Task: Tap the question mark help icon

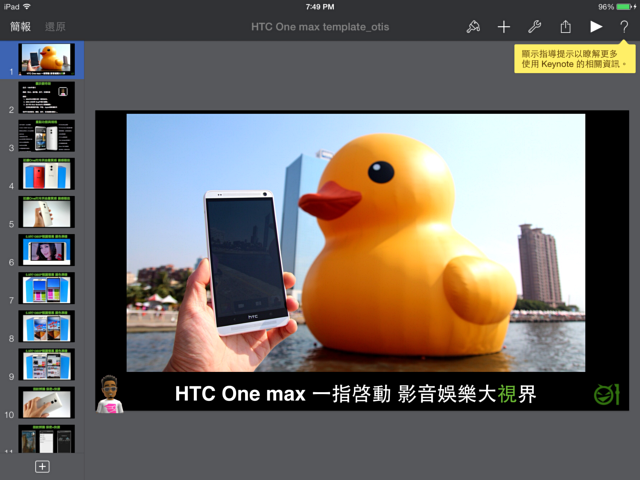Action: tap(624, 27)
